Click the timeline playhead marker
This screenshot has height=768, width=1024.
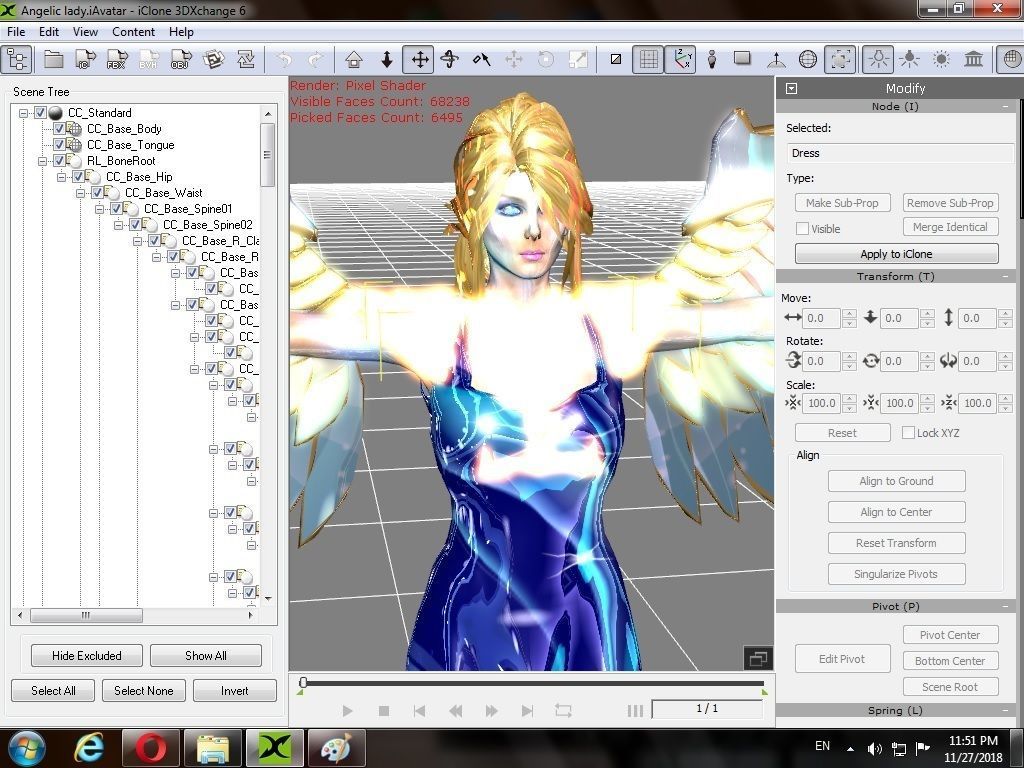(x=302, y=682)
